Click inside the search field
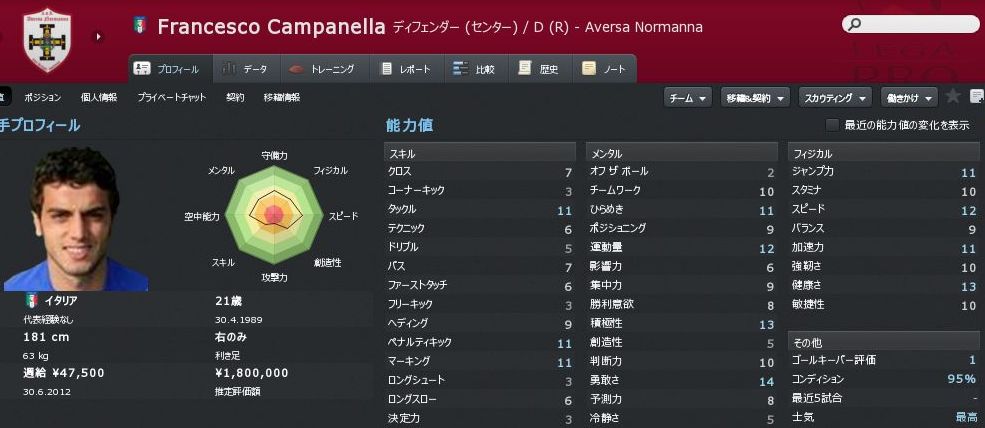This screenshot has height=428, width=985. 912,25
